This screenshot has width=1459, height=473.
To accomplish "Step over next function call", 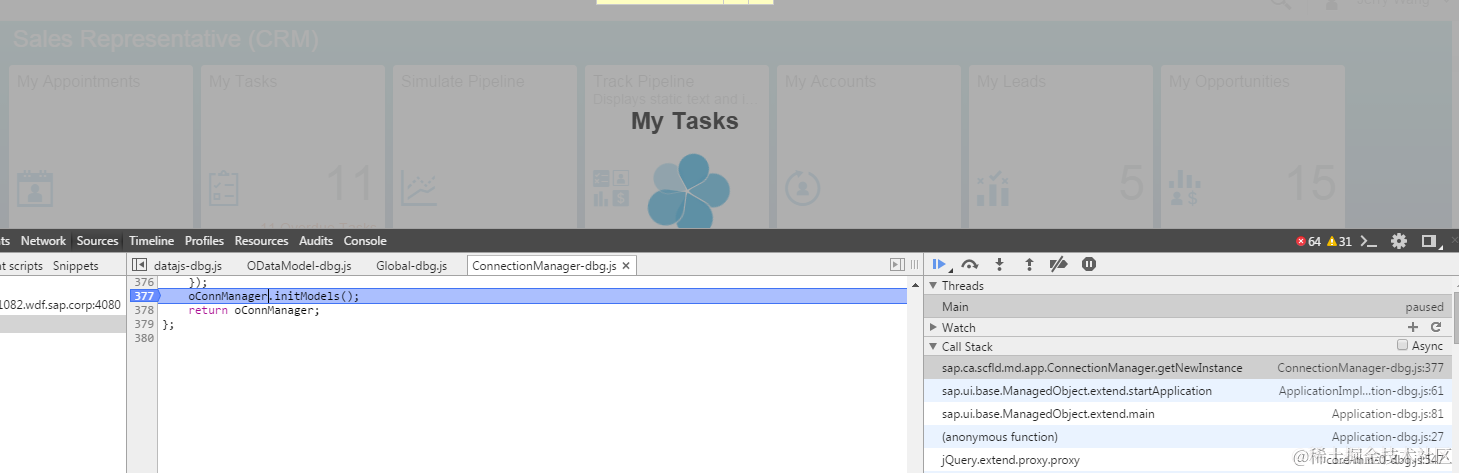I will point(969,265).
